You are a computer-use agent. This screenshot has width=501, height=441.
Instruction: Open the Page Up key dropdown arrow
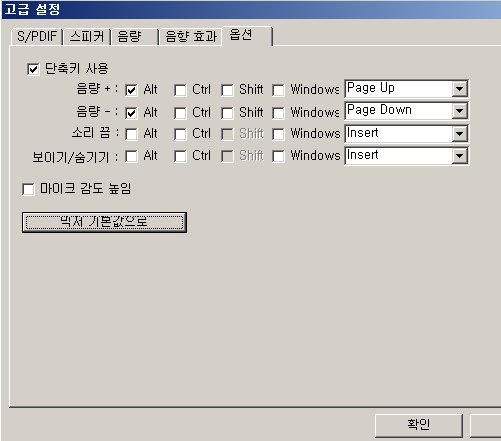point(459,89)
